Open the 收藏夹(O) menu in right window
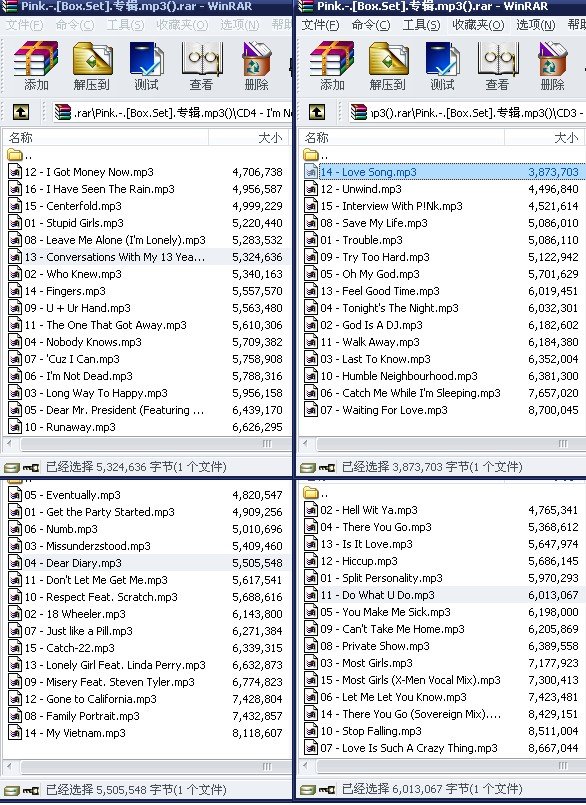Viewport: 586px width, 805px height. [x=478, y=25]
